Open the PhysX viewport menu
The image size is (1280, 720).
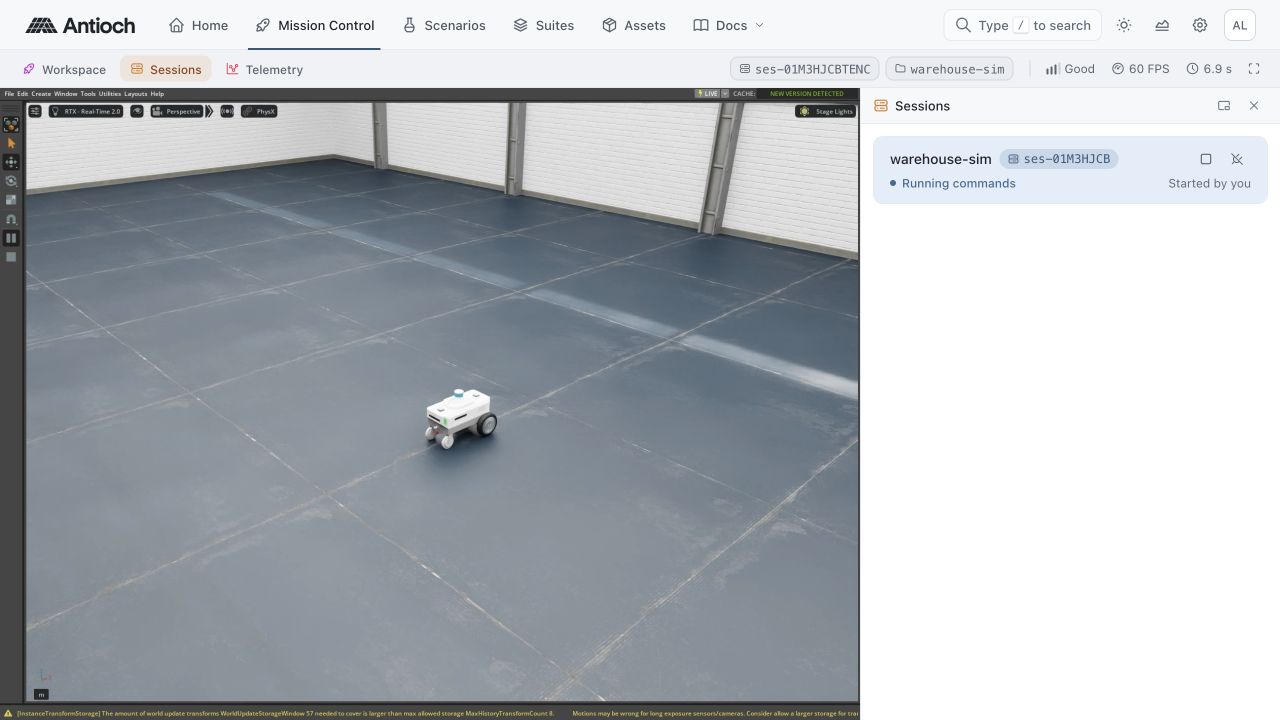(259, 111)
